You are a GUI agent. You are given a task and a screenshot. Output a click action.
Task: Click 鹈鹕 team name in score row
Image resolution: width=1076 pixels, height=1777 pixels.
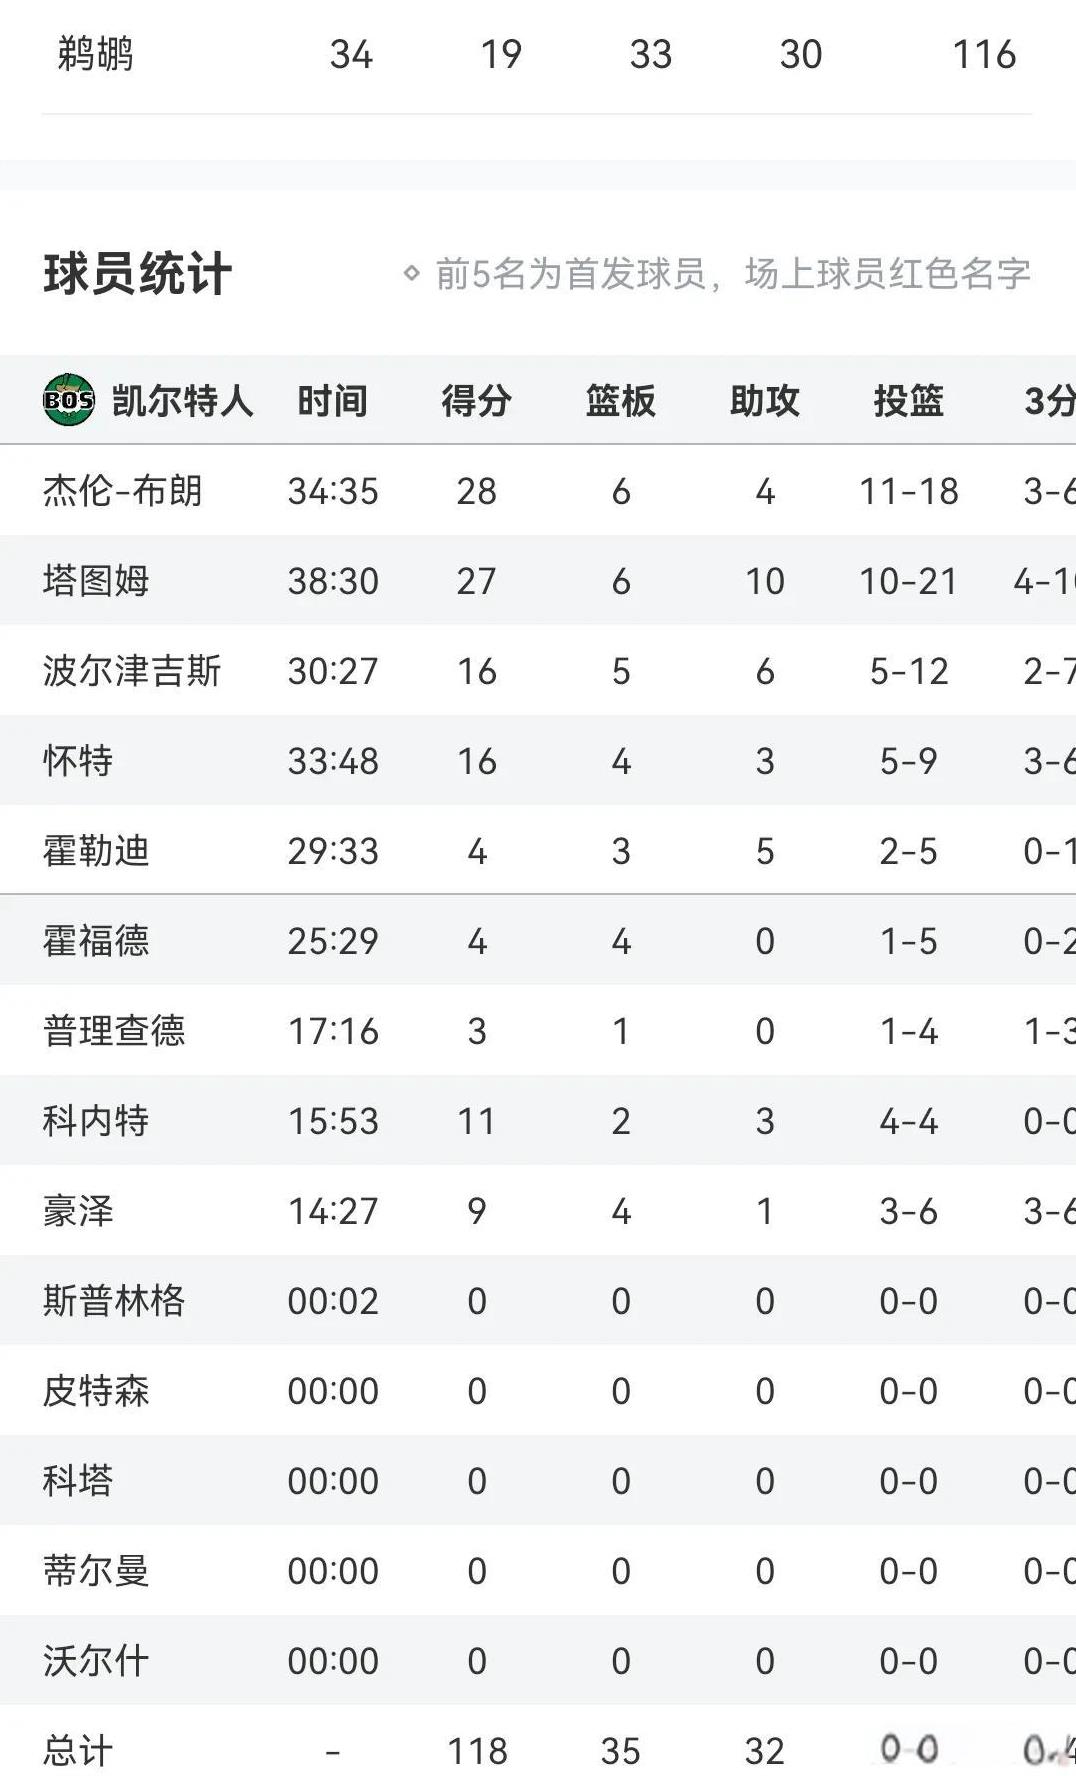click(x=95, y=54)
